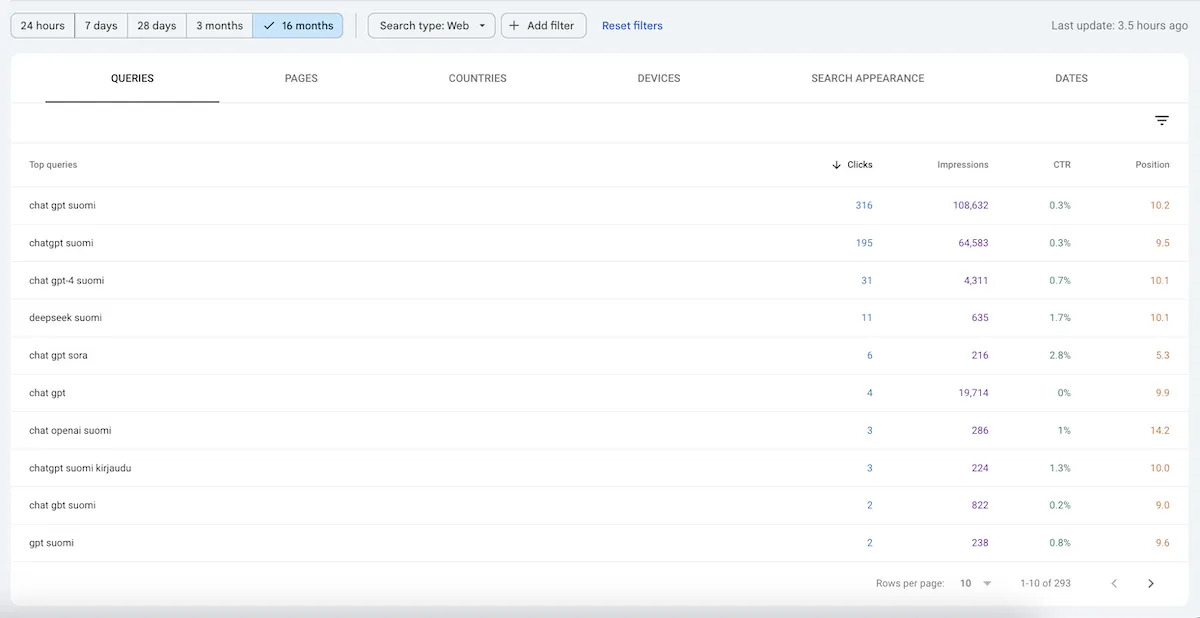The height and width of the screenshot is (618, 1200).
Task: Sort by the Impressions column header
Action: (963, 165)
